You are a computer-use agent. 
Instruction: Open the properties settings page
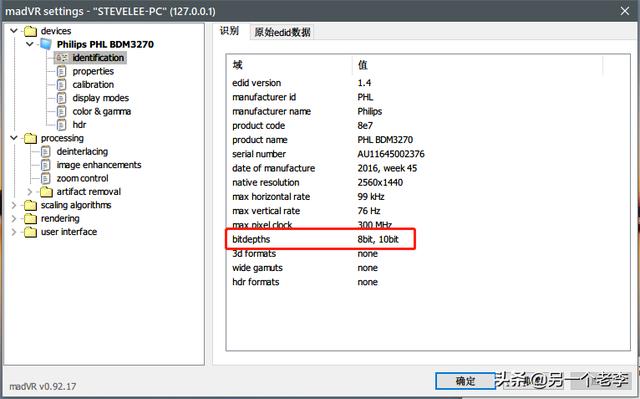[93, 71]
